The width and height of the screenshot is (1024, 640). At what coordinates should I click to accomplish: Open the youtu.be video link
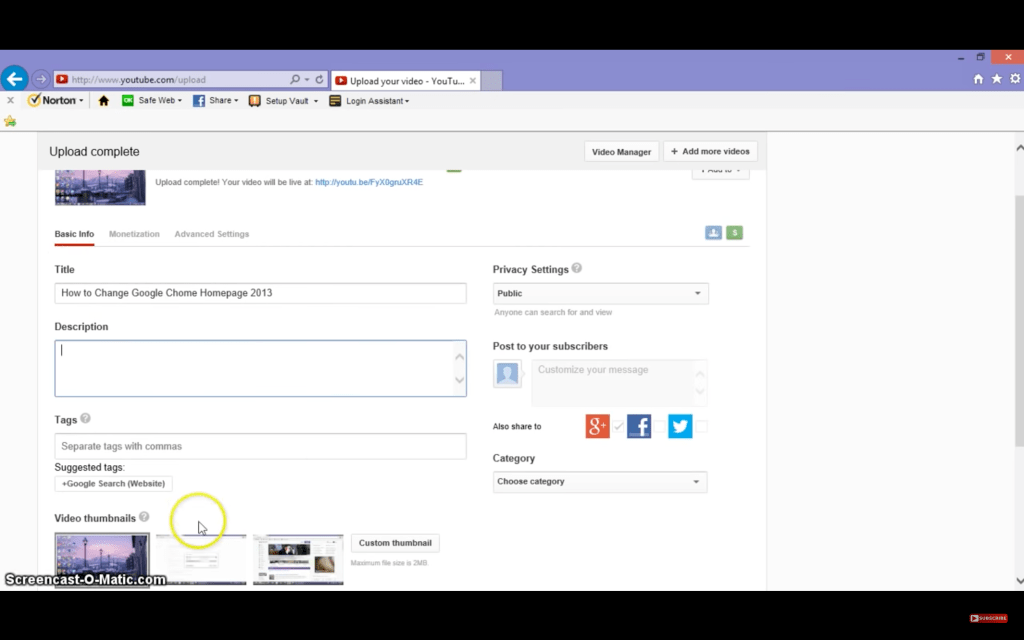point(368,182)
